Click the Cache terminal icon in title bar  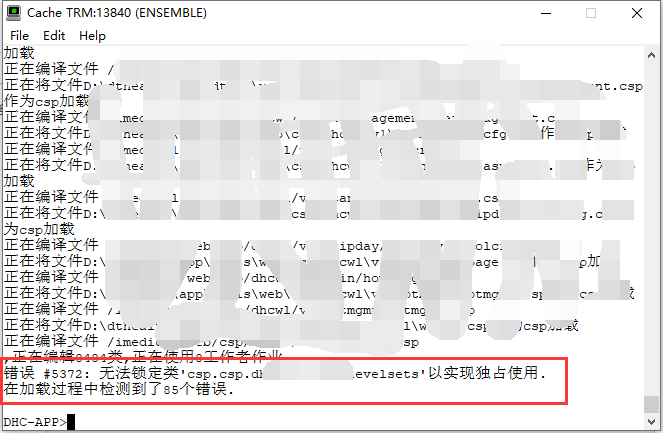pyautogui.click(x=14, y=13)
